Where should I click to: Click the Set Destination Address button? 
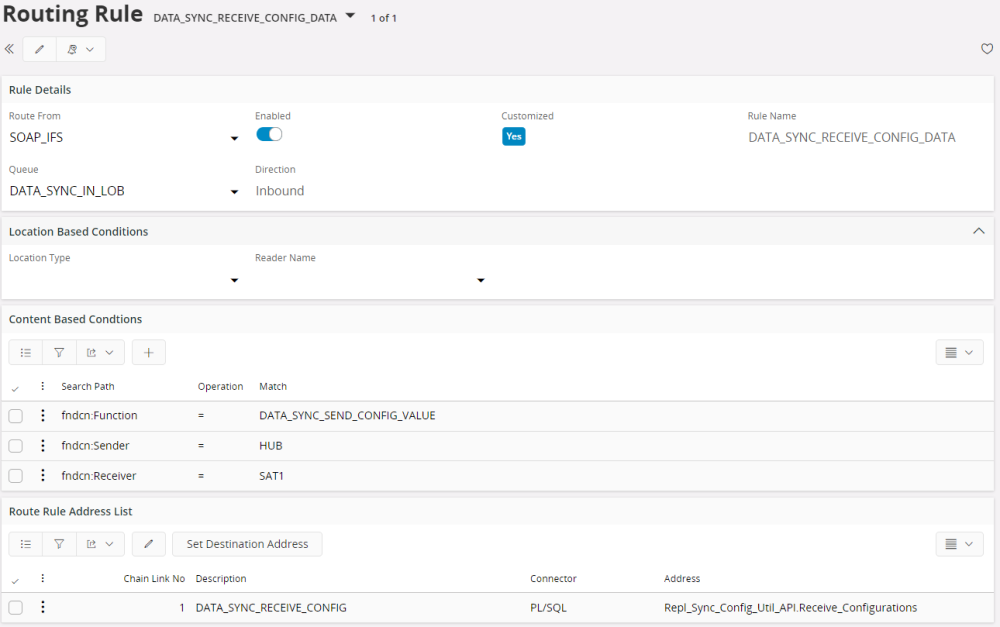click(x=247, y=544)
